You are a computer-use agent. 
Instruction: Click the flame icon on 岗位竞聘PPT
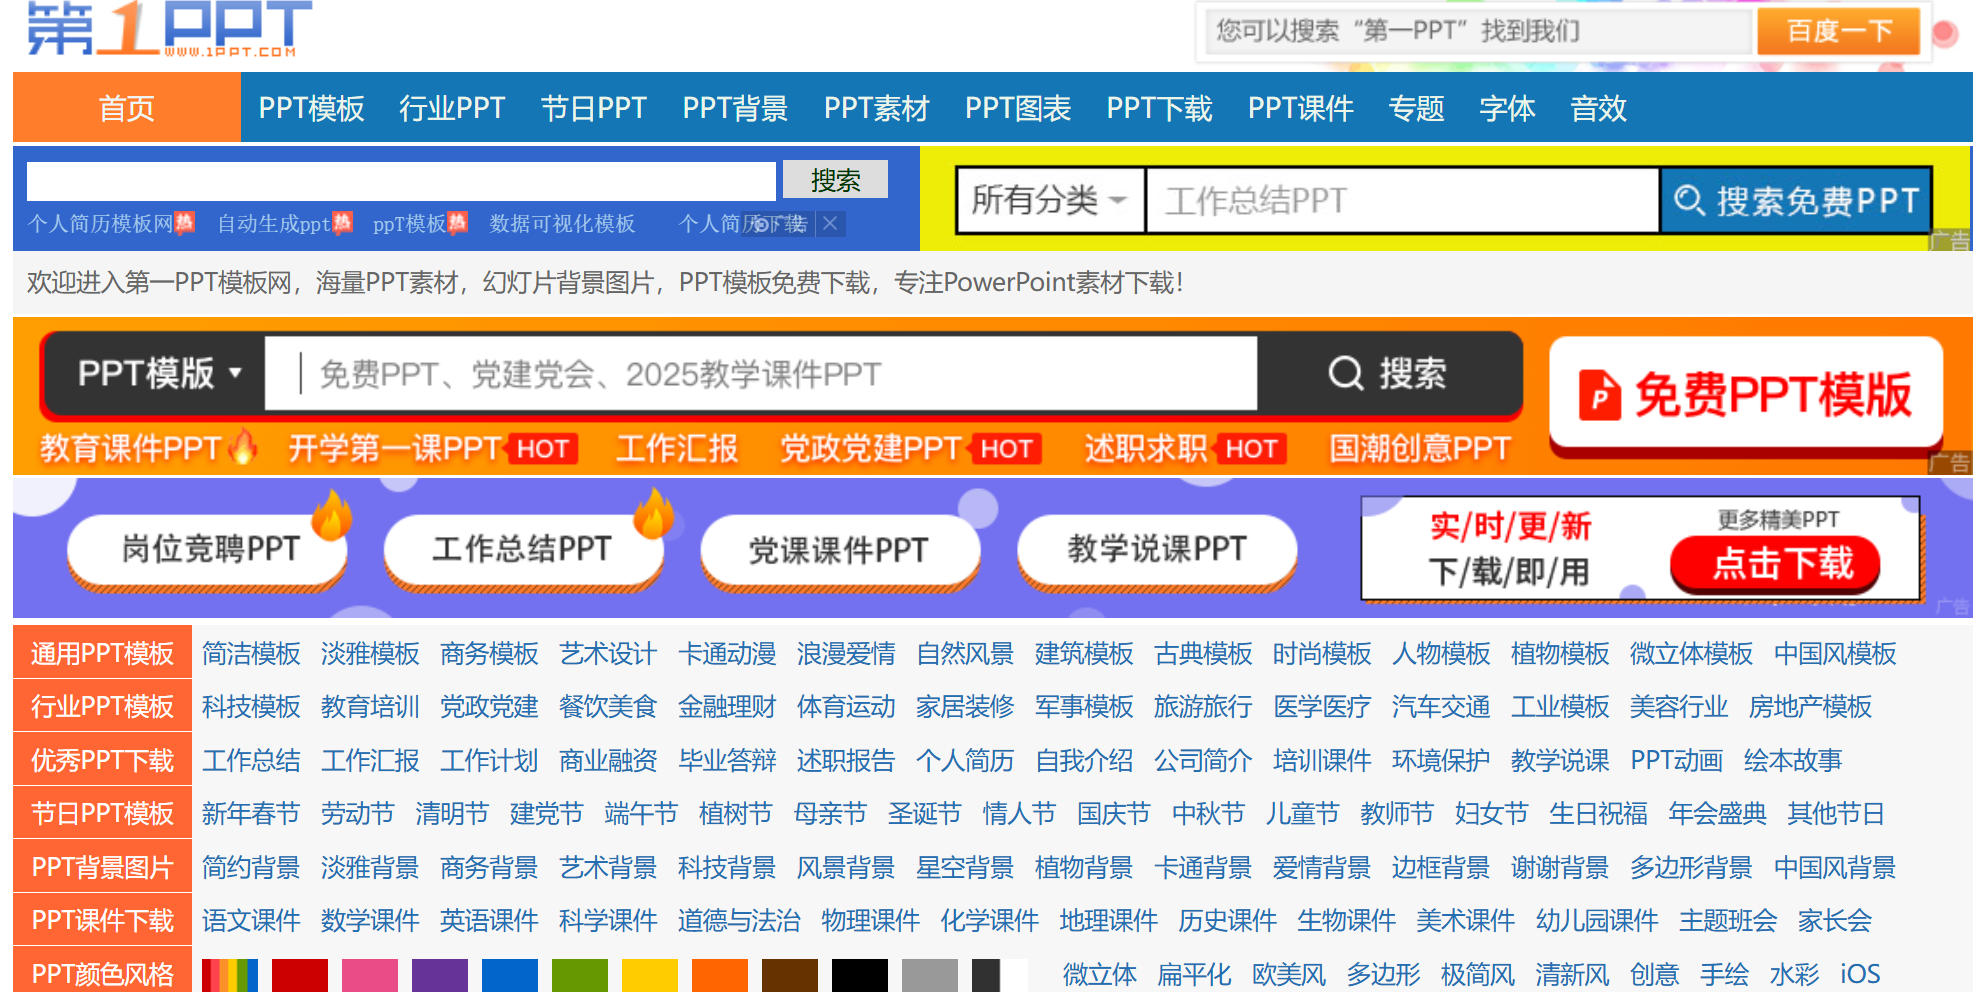(x=331, y=516)
